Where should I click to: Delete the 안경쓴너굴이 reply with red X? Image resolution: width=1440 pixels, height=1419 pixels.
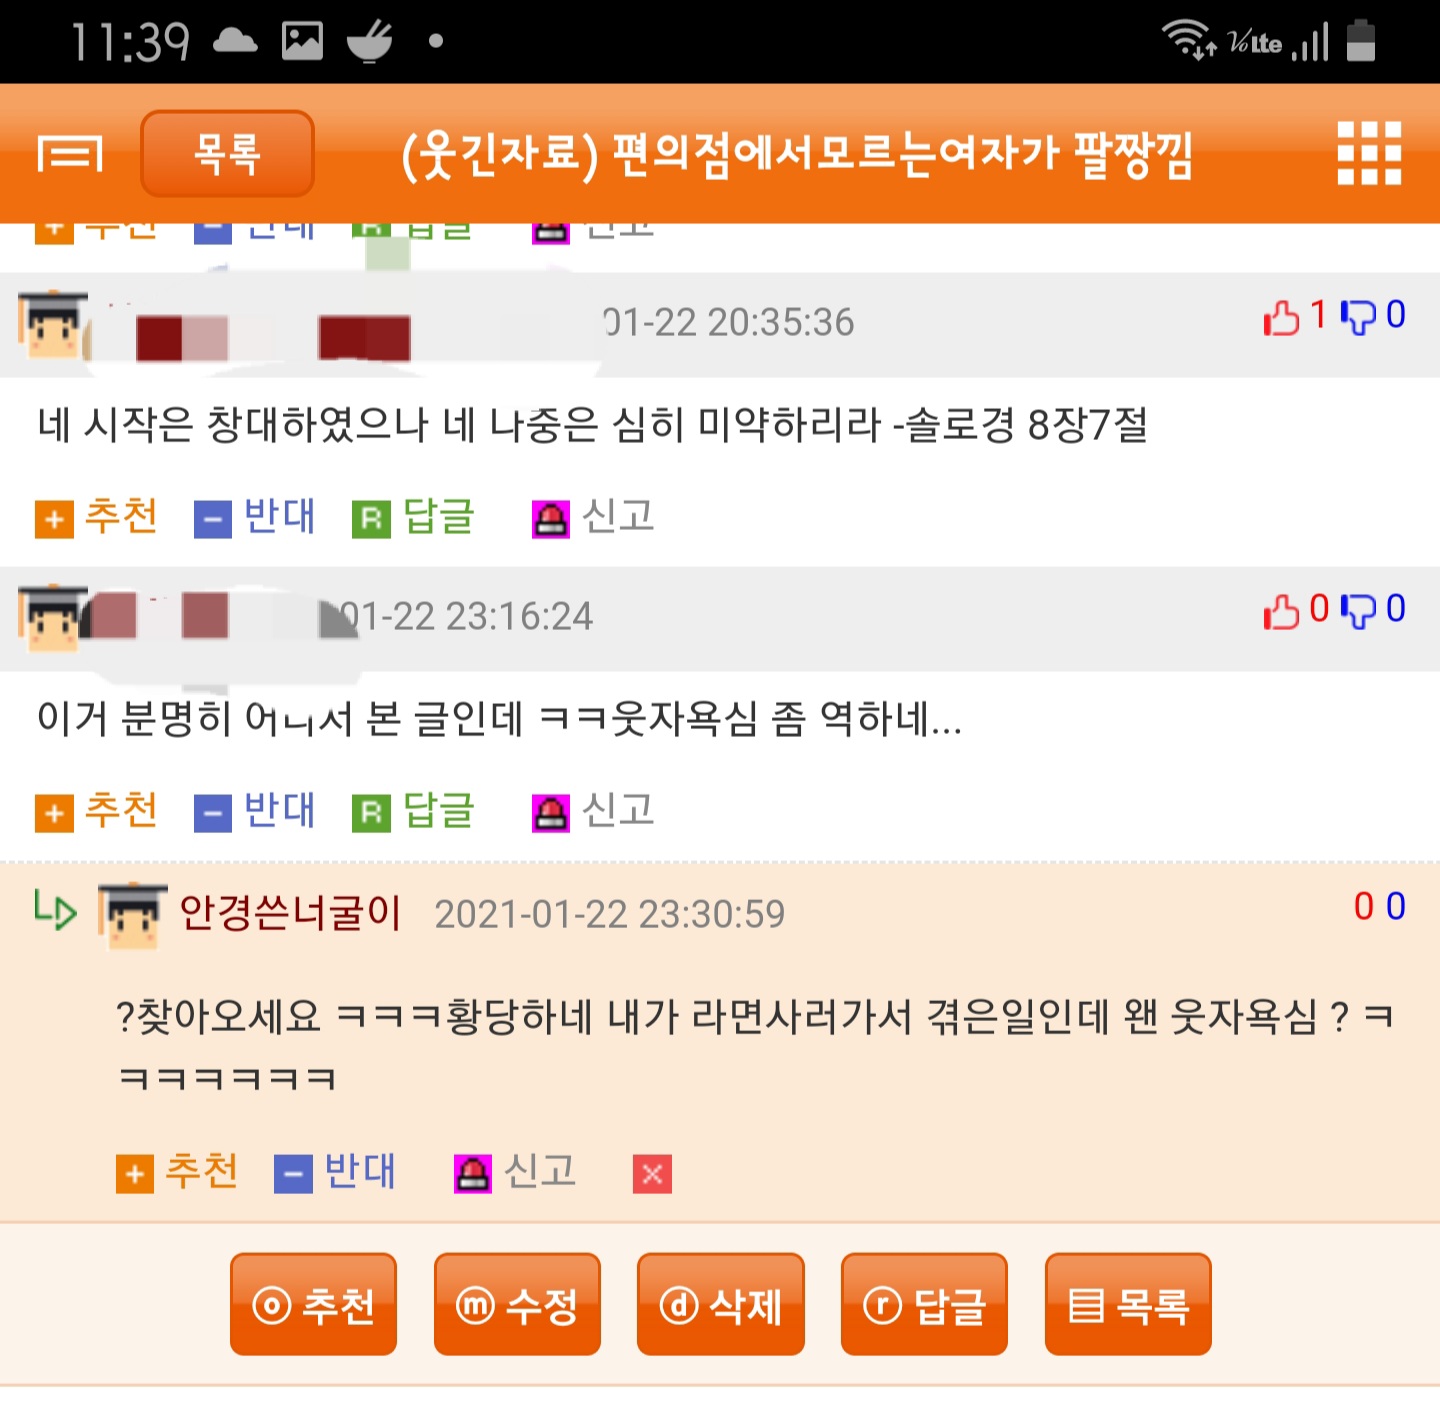click(x=652, y=1174)
